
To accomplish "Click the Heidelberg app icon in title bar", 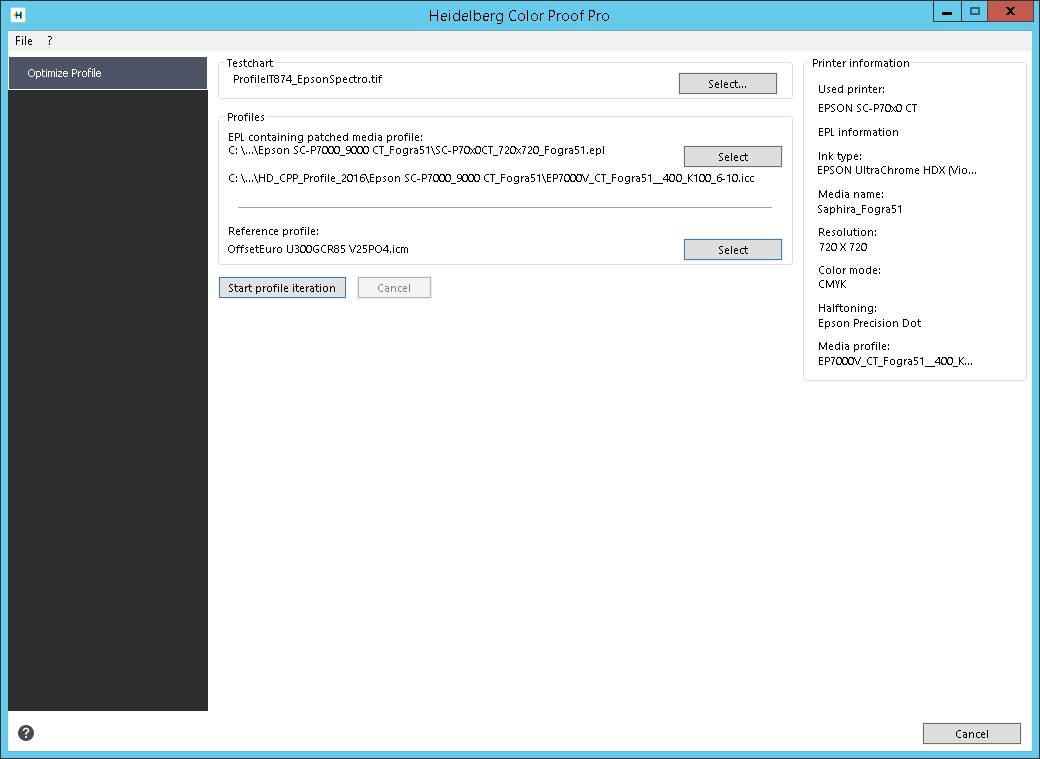I will 18,15.
